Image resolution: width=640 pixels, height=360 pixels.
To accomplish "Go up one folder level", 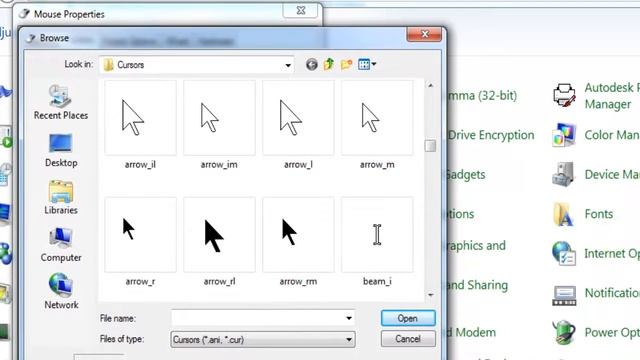I will click(329, 64).
